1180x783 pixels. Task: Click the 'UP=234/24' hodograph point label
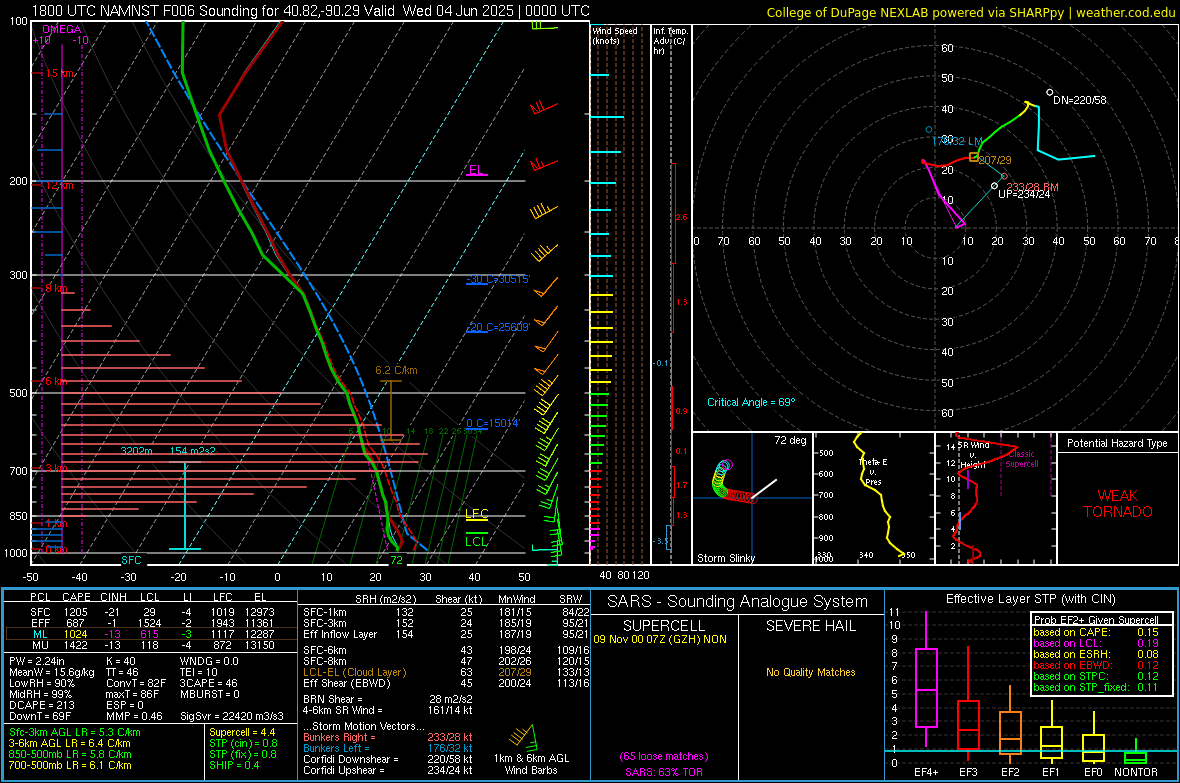tap(1024, 194)
